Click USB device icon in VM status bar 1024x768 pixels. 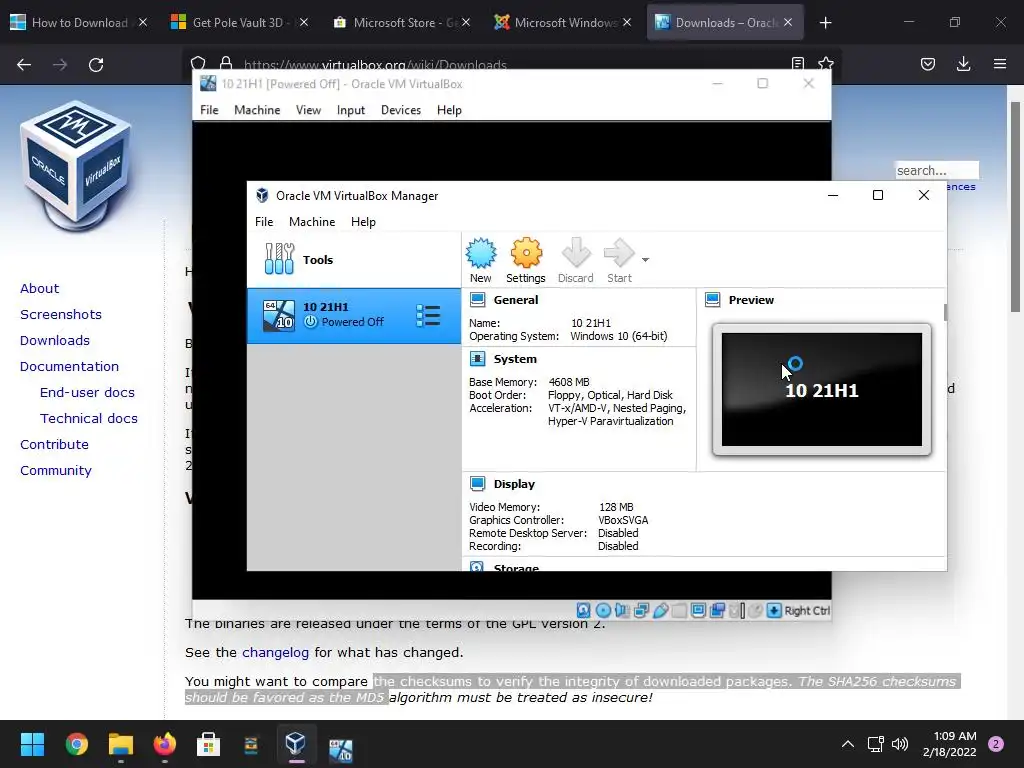click(660, 611)
